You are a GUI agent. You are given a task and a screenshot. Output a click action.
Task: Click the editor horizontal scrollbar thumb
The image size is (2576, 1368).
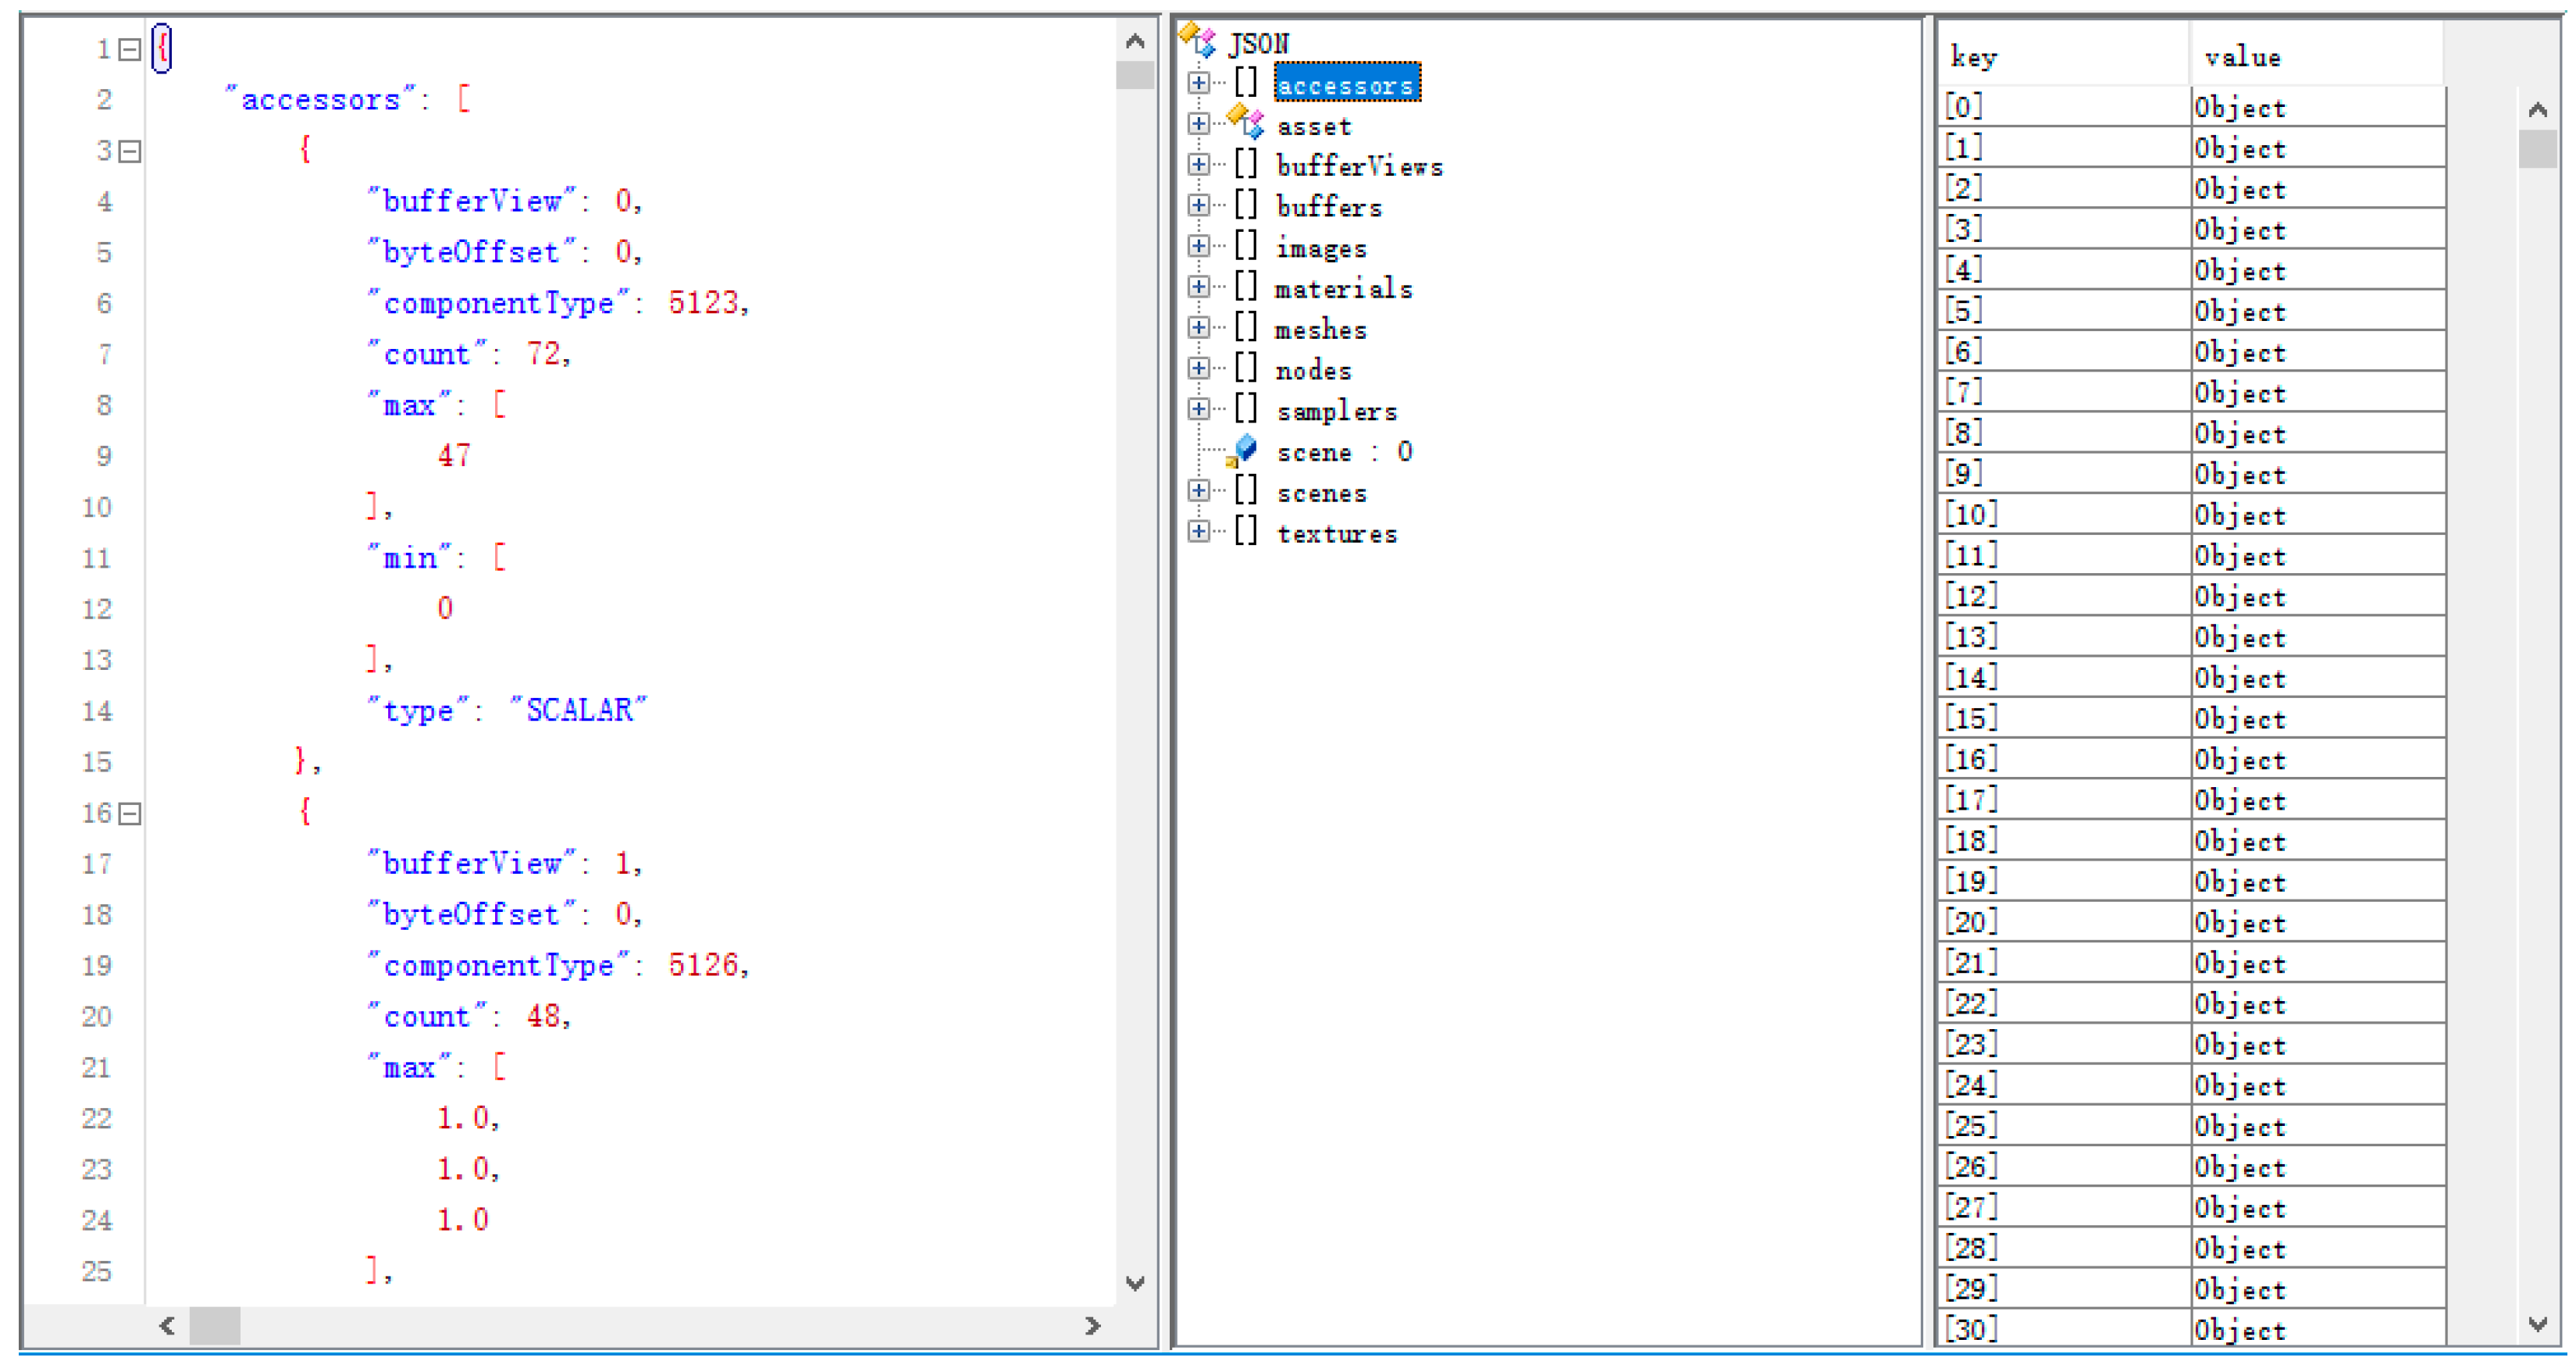click(215, 1326)
